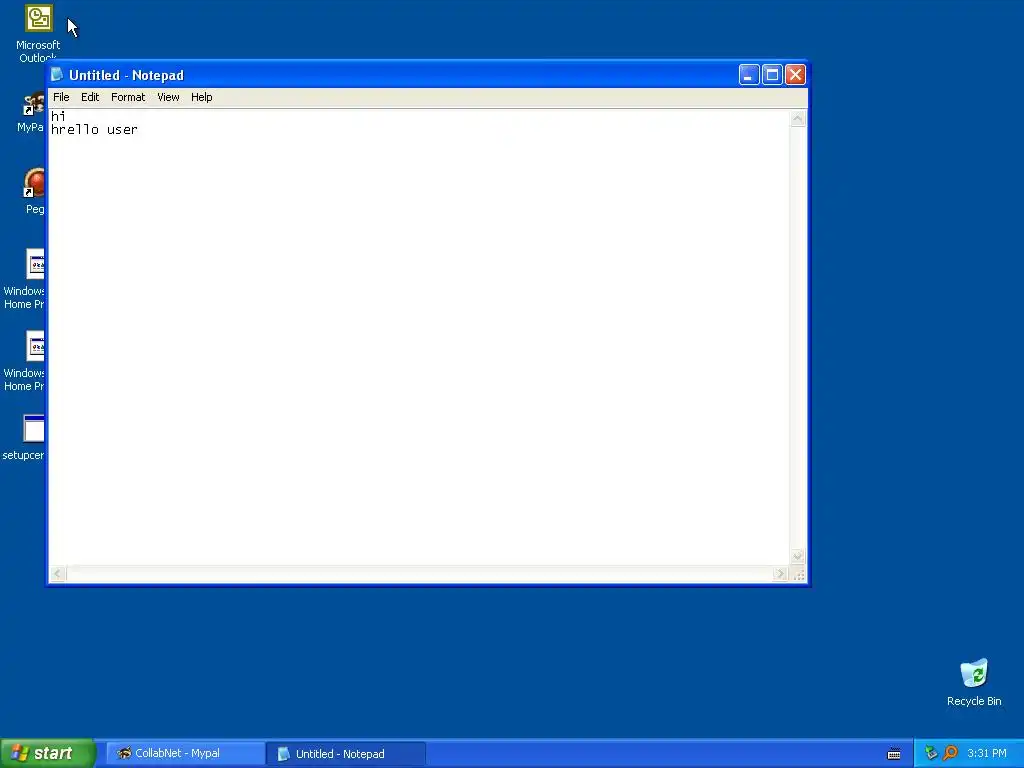Click the vertical scrollbar down arrow
The height and width of the screenshot is (768, 1024).
[x=798, y=556]
